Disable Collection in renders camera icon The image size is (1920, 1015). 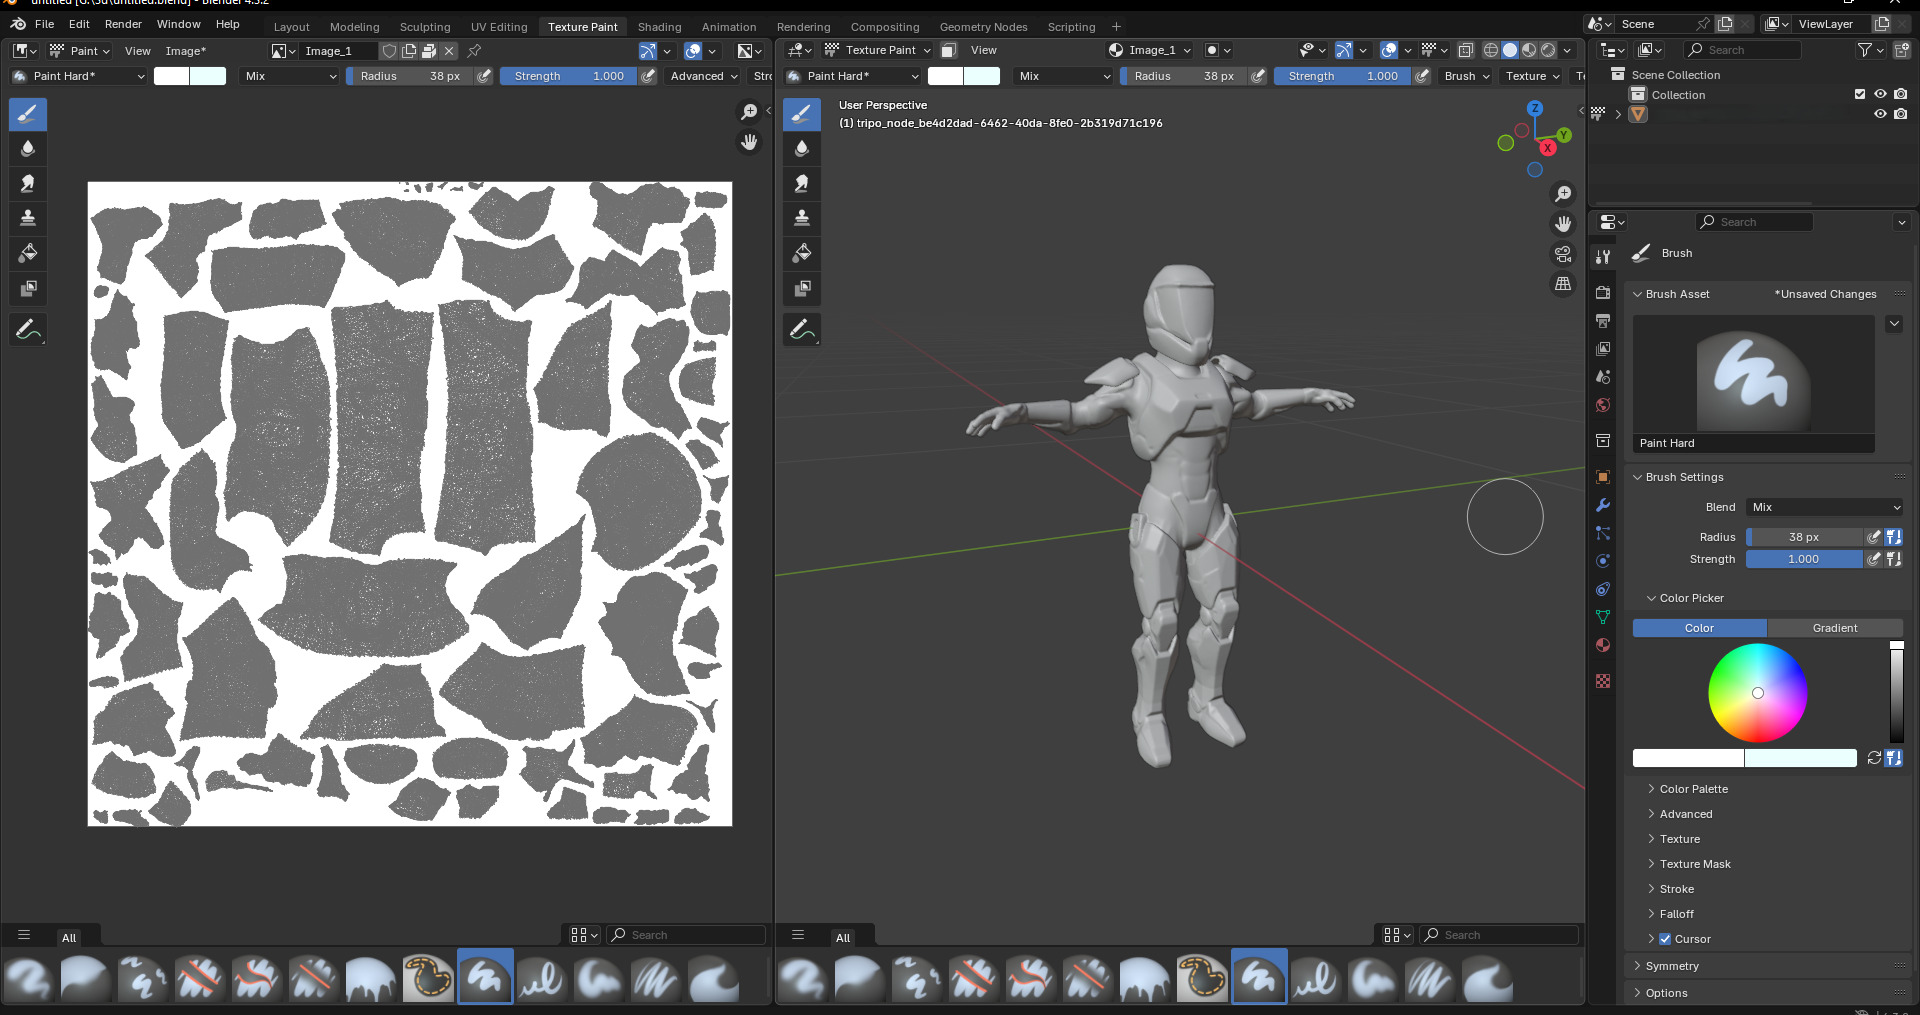[1900, 94]
